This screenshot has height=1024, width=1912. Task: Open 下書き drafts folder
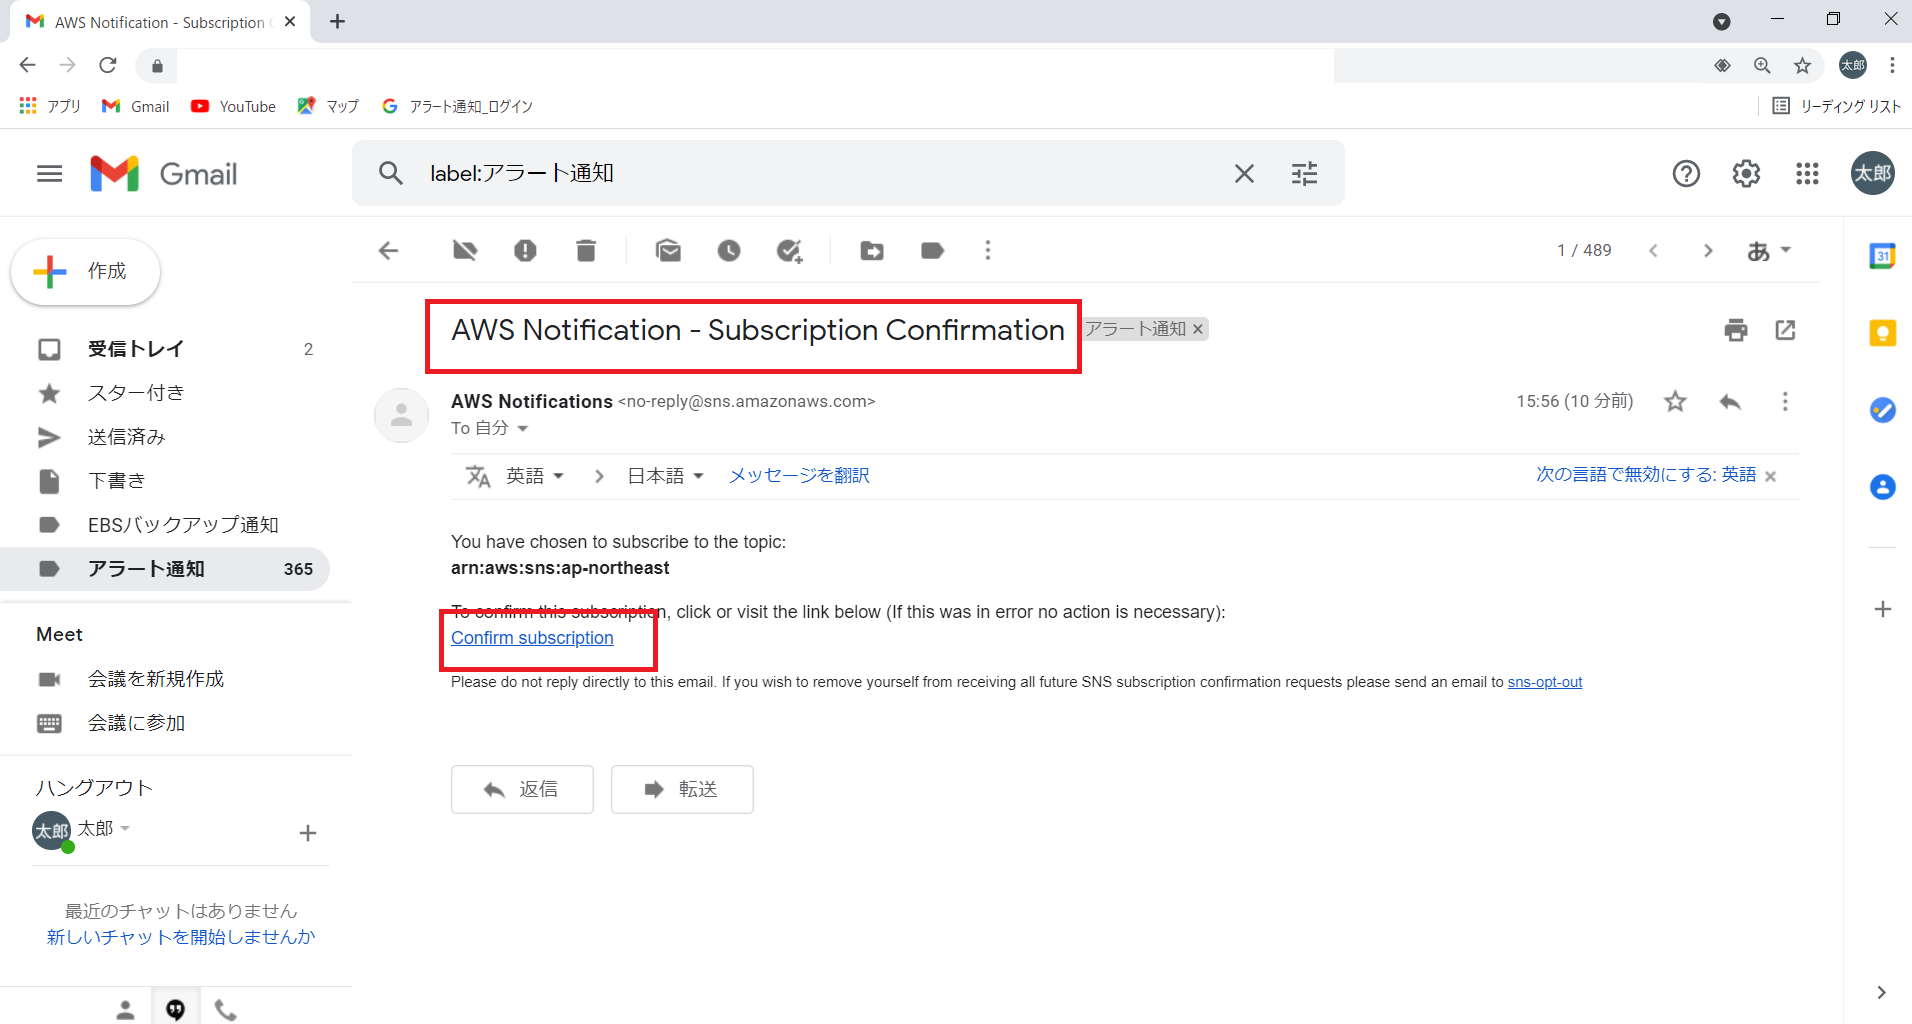coord(165,481)
